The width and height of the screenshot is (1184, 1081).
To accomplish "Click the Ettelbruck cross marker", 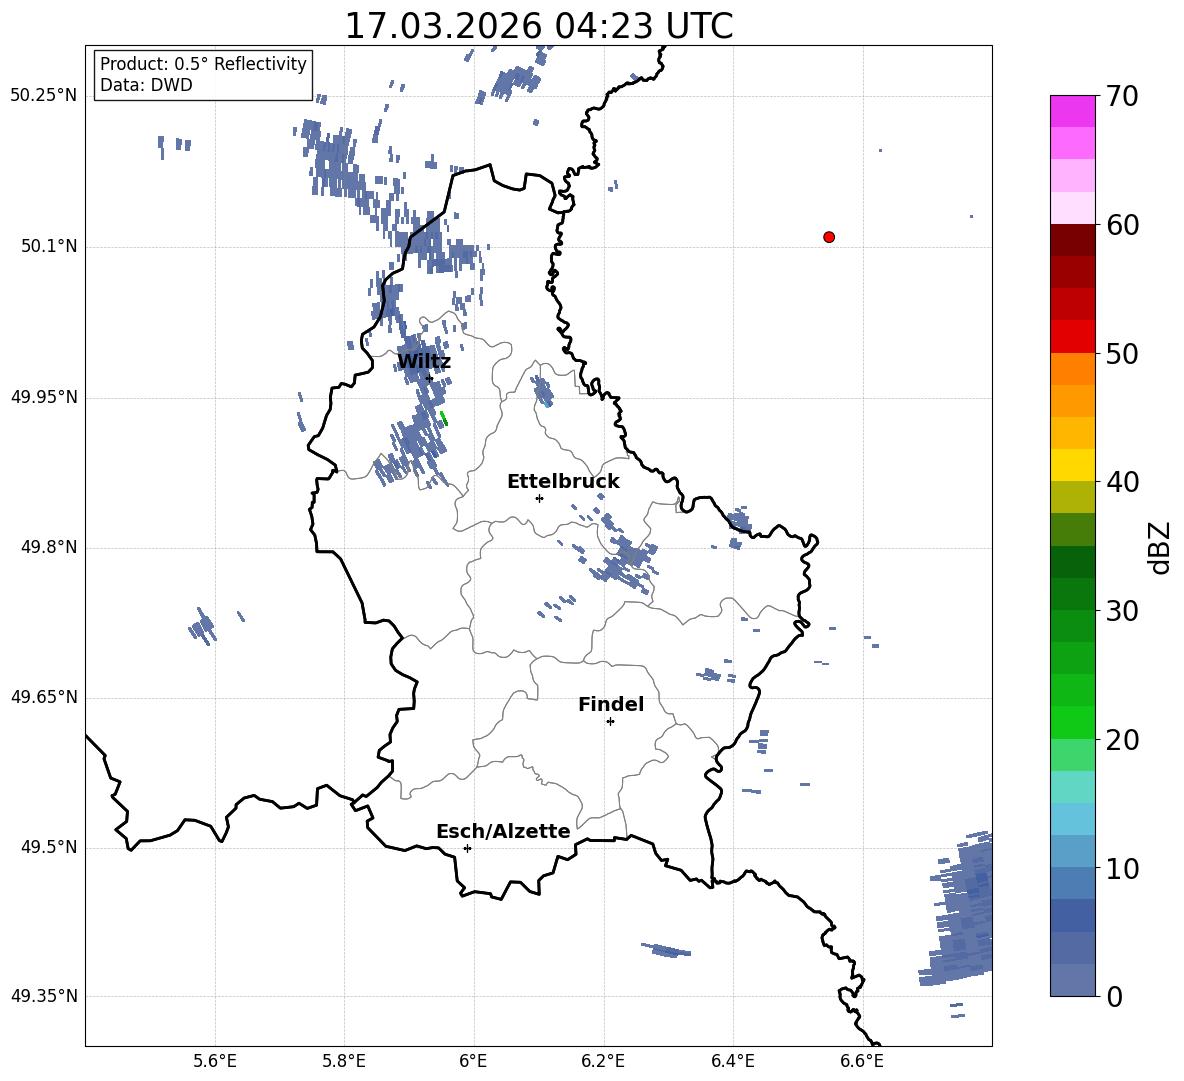I will [539, 498].
